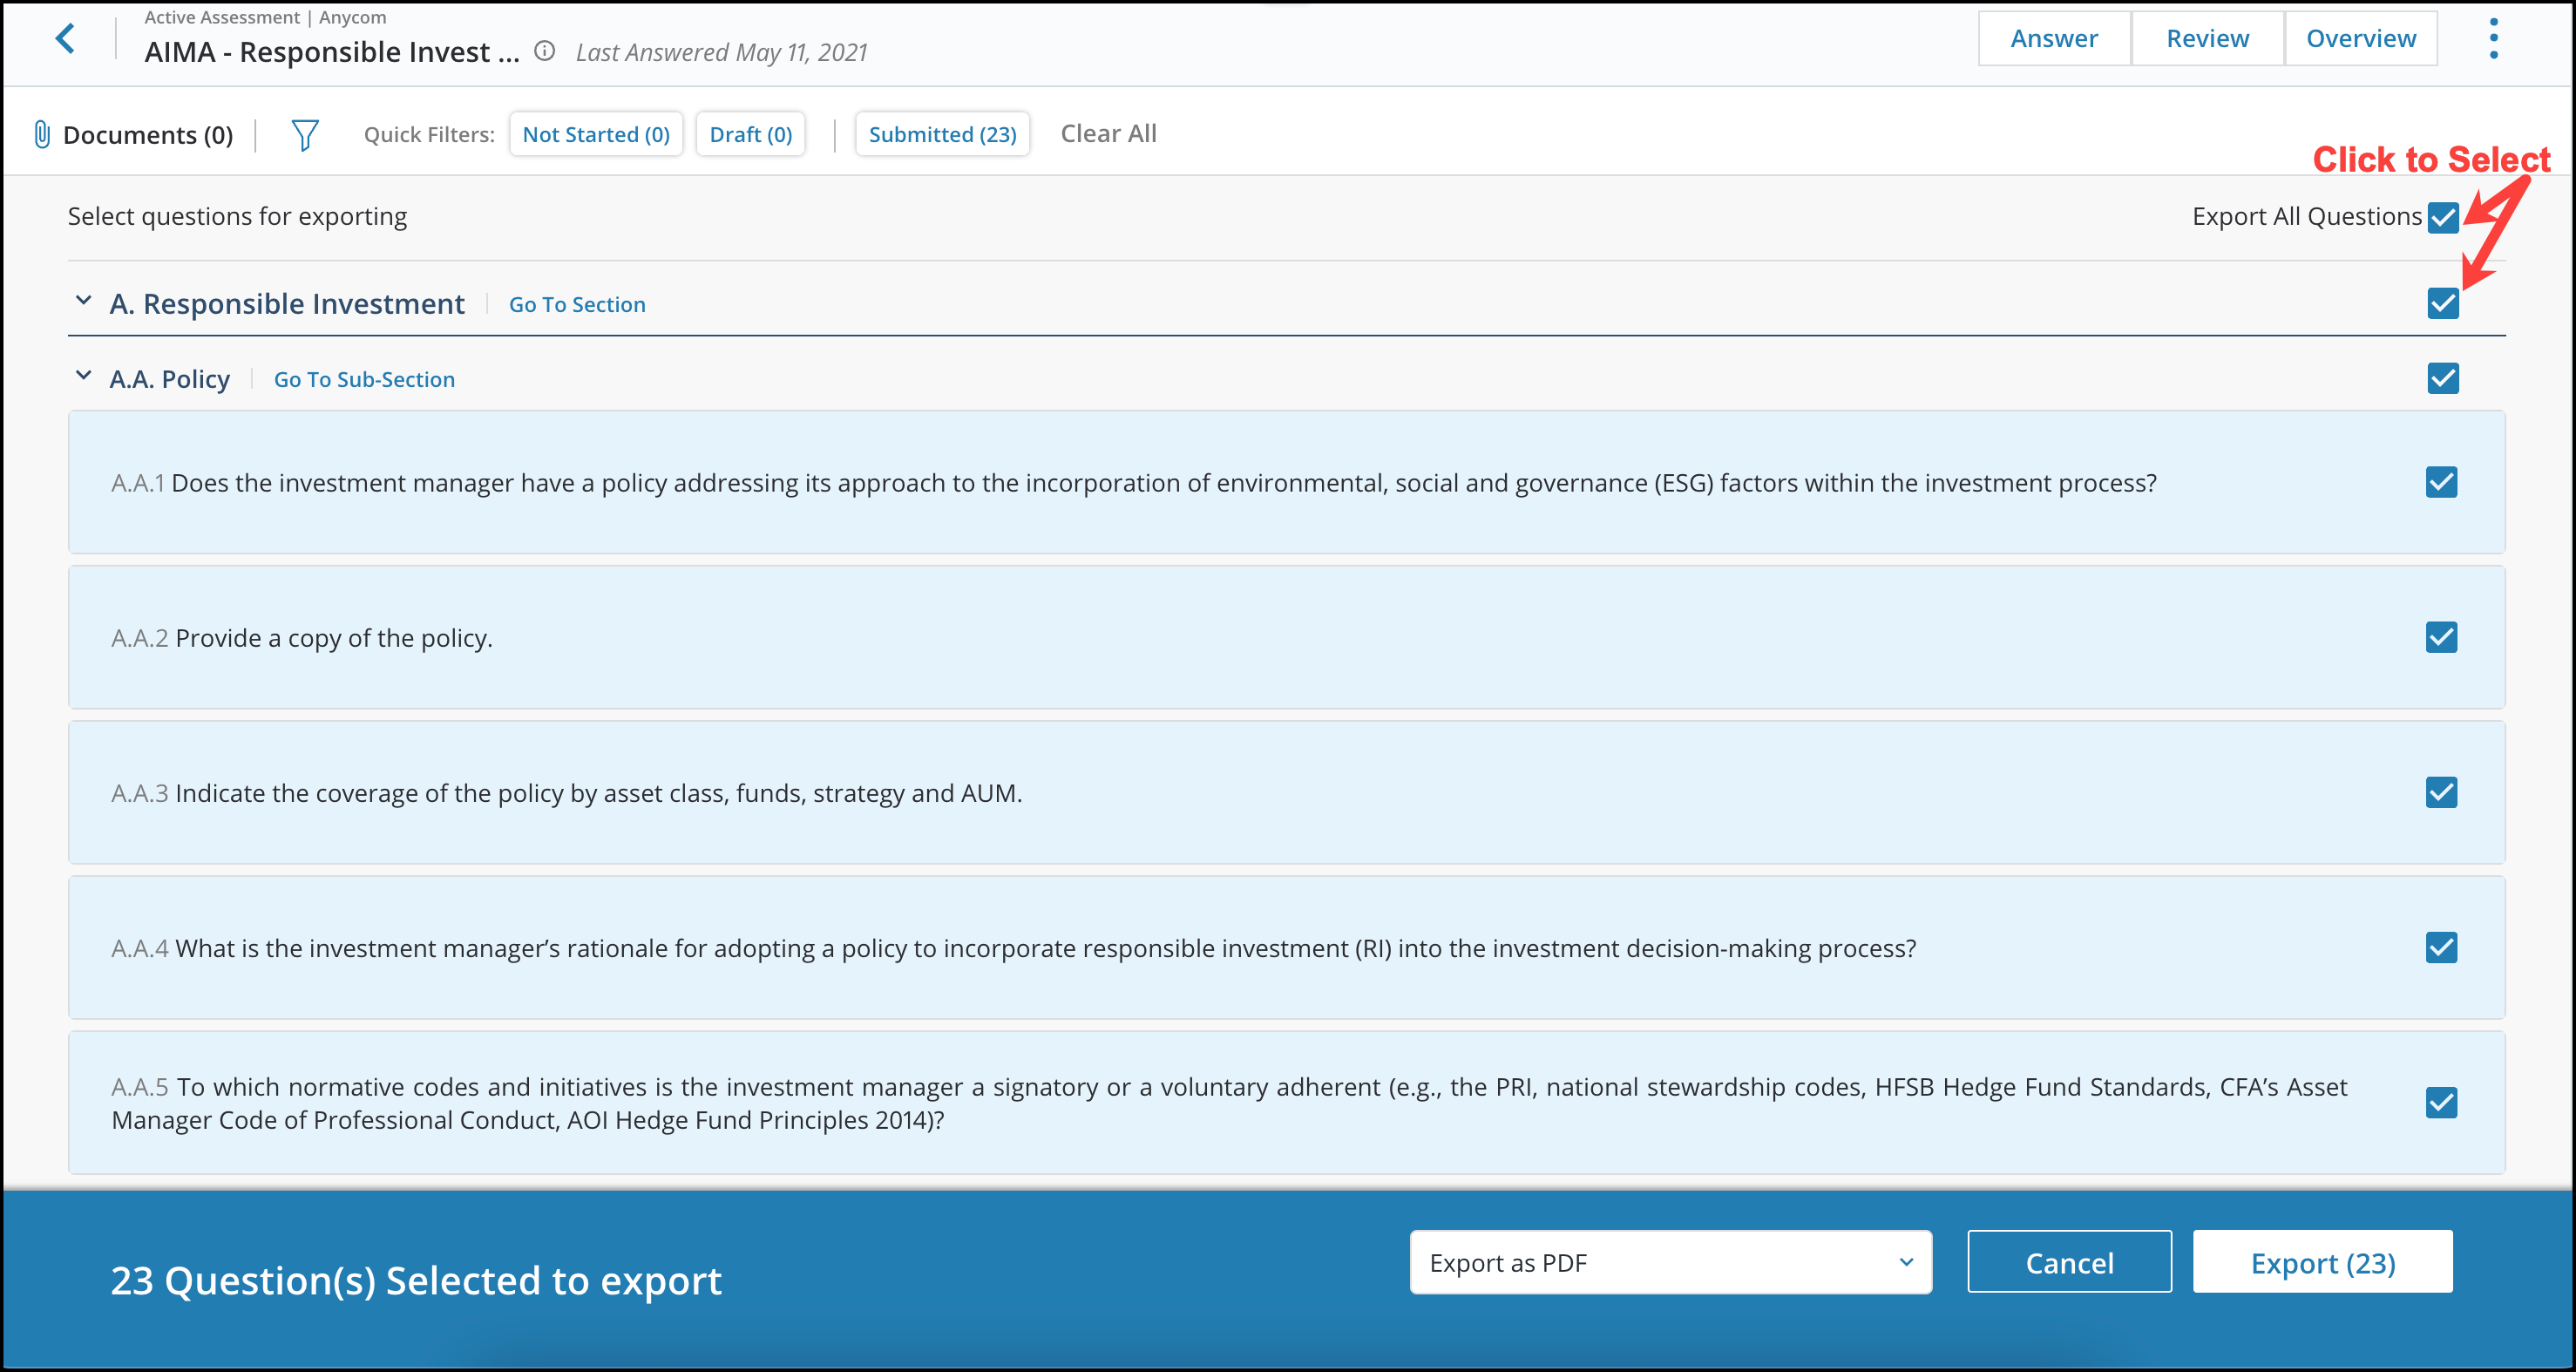Apply the Submitted (23) quick filter
Viewport: 2576px width, 1372px height.
[942, 134]
